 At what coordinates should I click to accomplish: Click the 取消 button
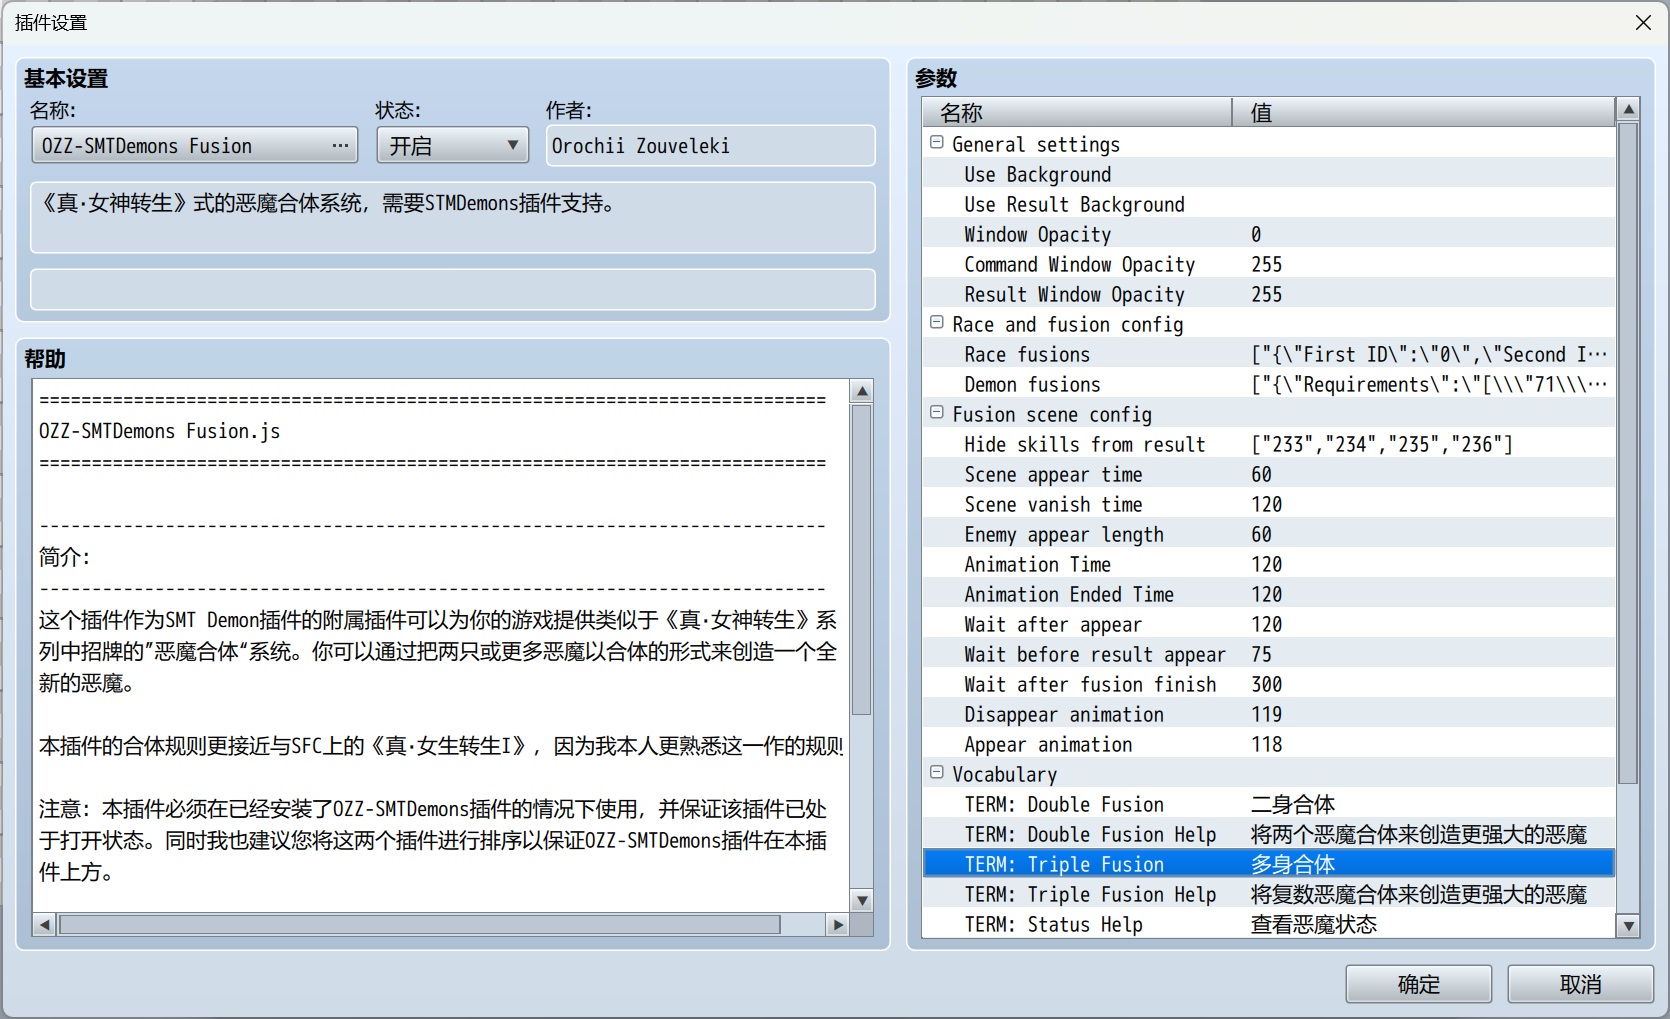pos(1580,984)
